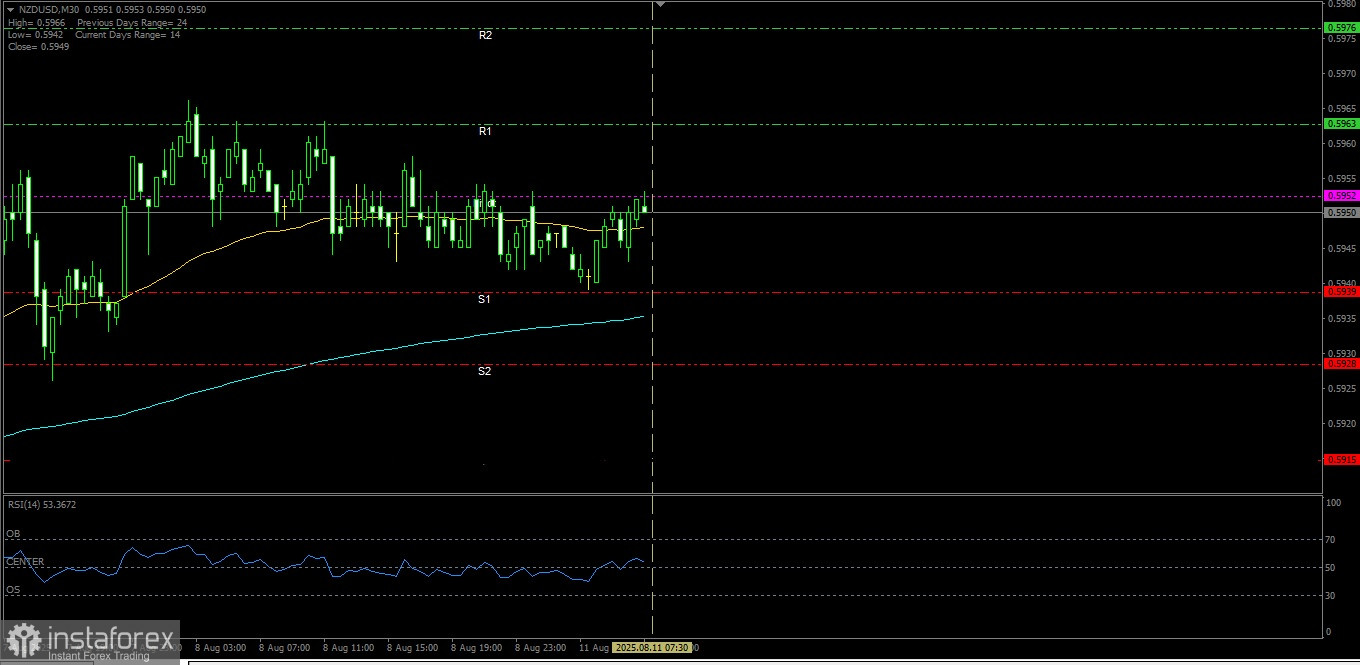
Task: Click the 0.5935 price axis label
Action: click(1340, 318)
